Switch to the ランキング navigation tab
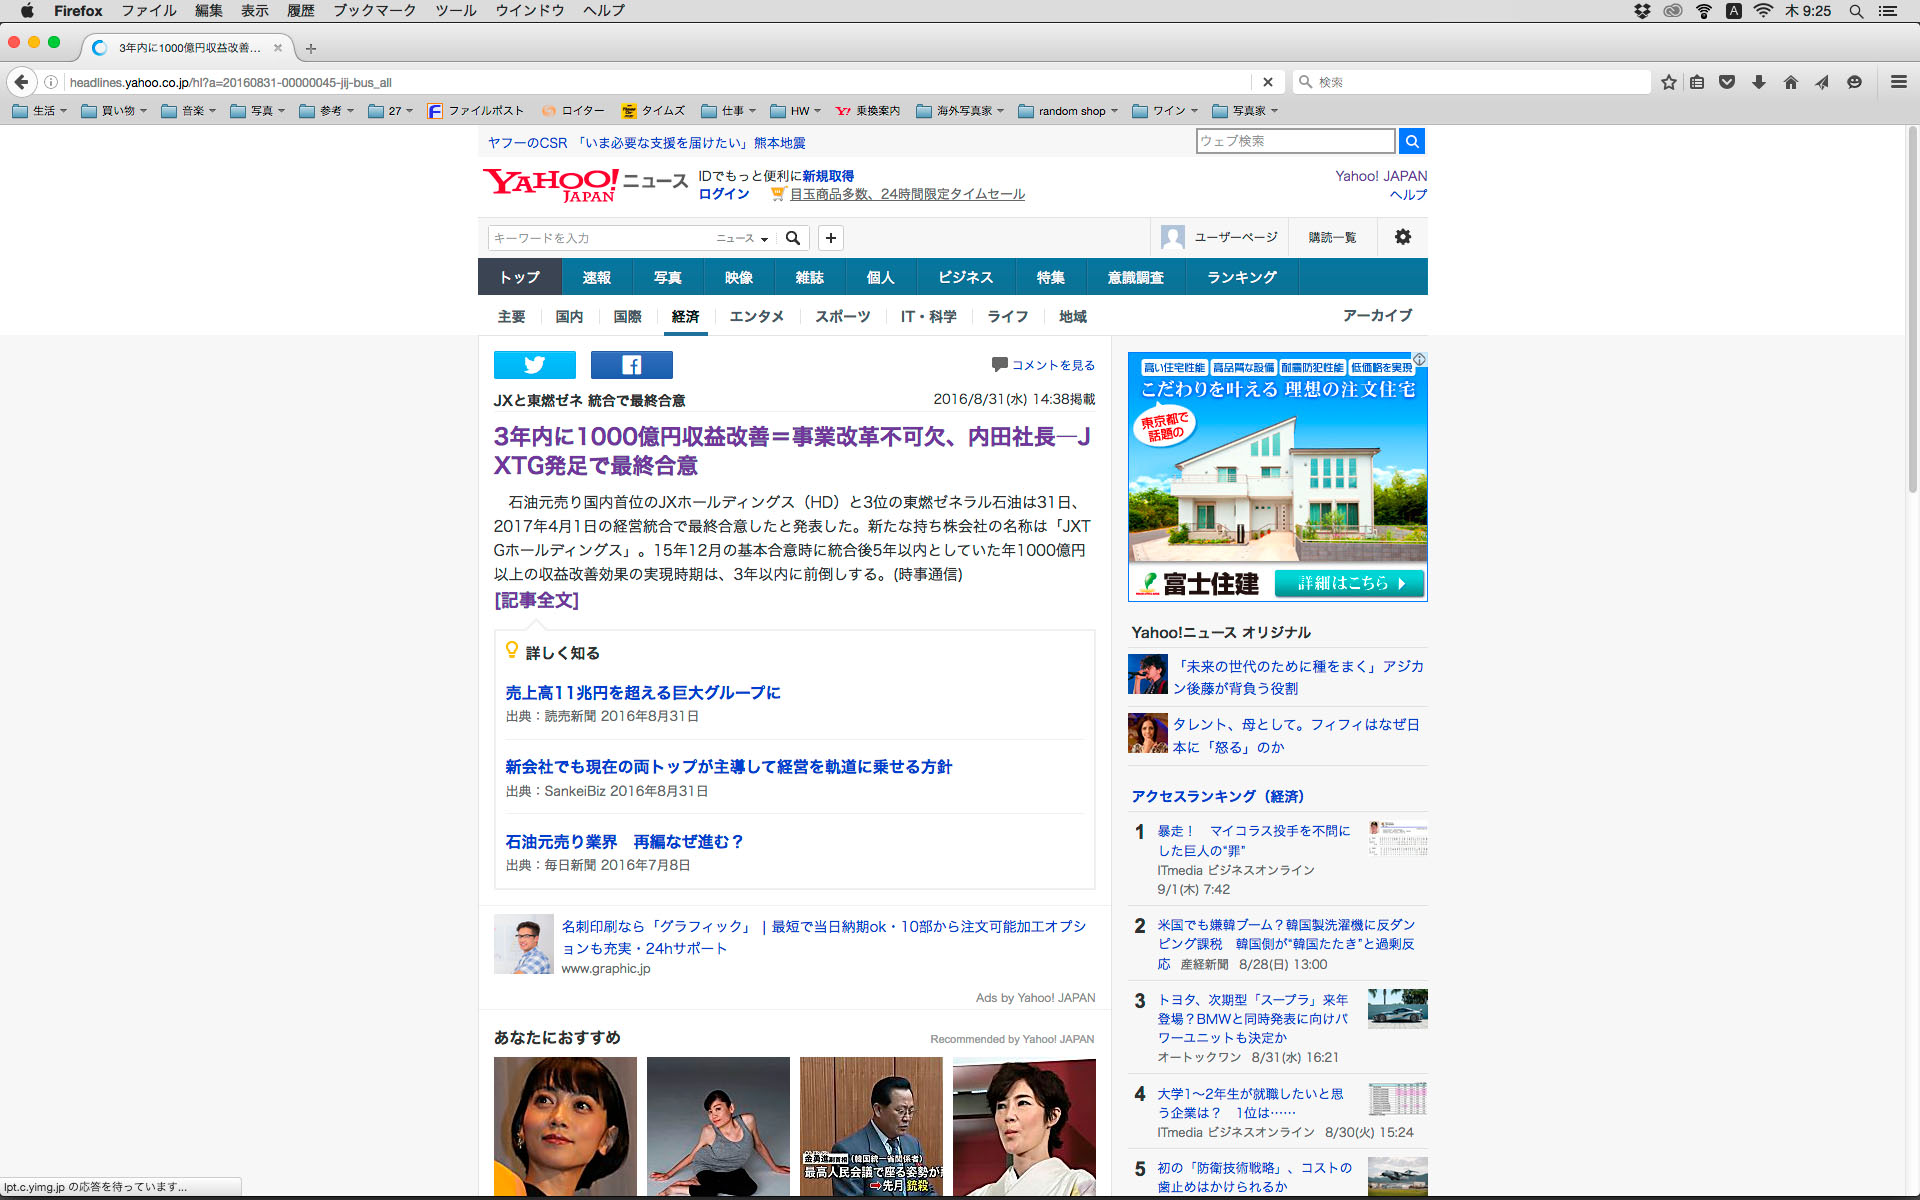The height and width of the screenshot is (1200, 1920). click(1241, 277)
